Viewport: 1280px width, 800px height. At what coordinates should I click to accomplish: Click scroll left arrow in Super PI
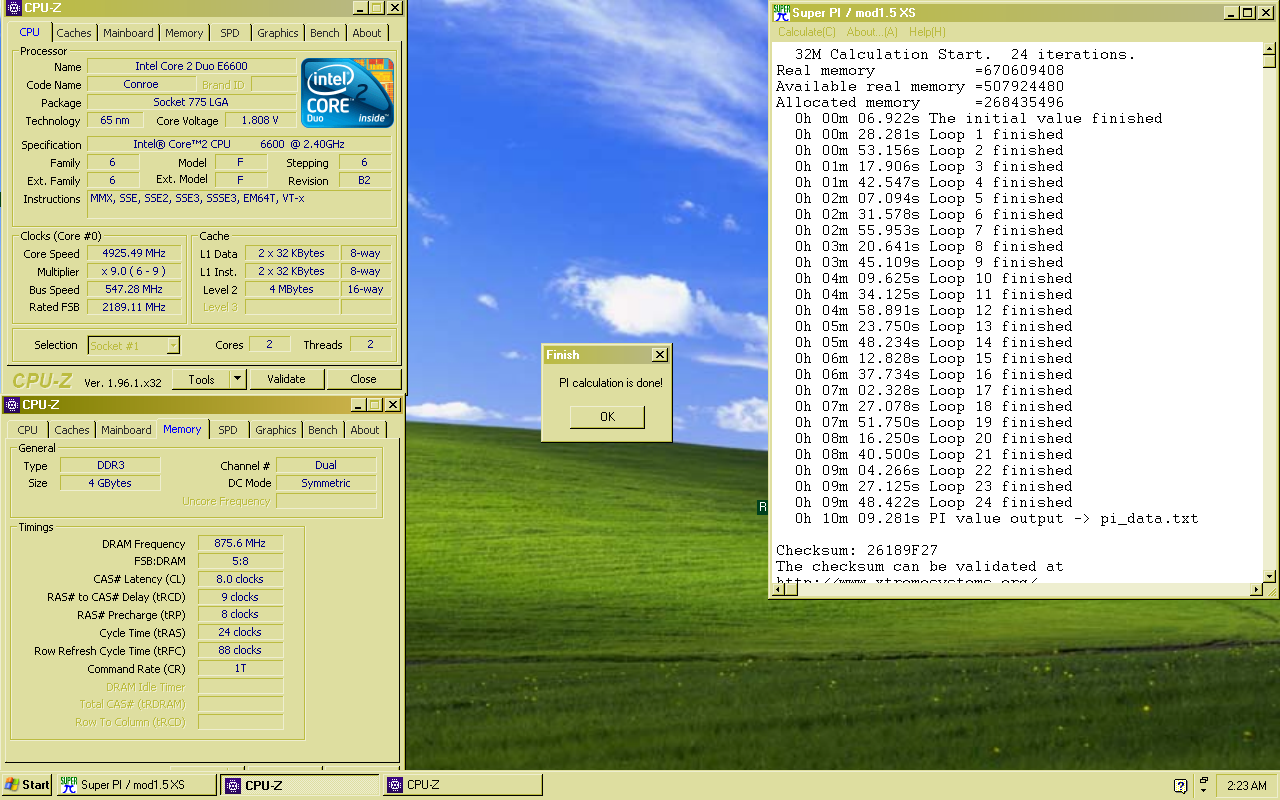(779, 590)
